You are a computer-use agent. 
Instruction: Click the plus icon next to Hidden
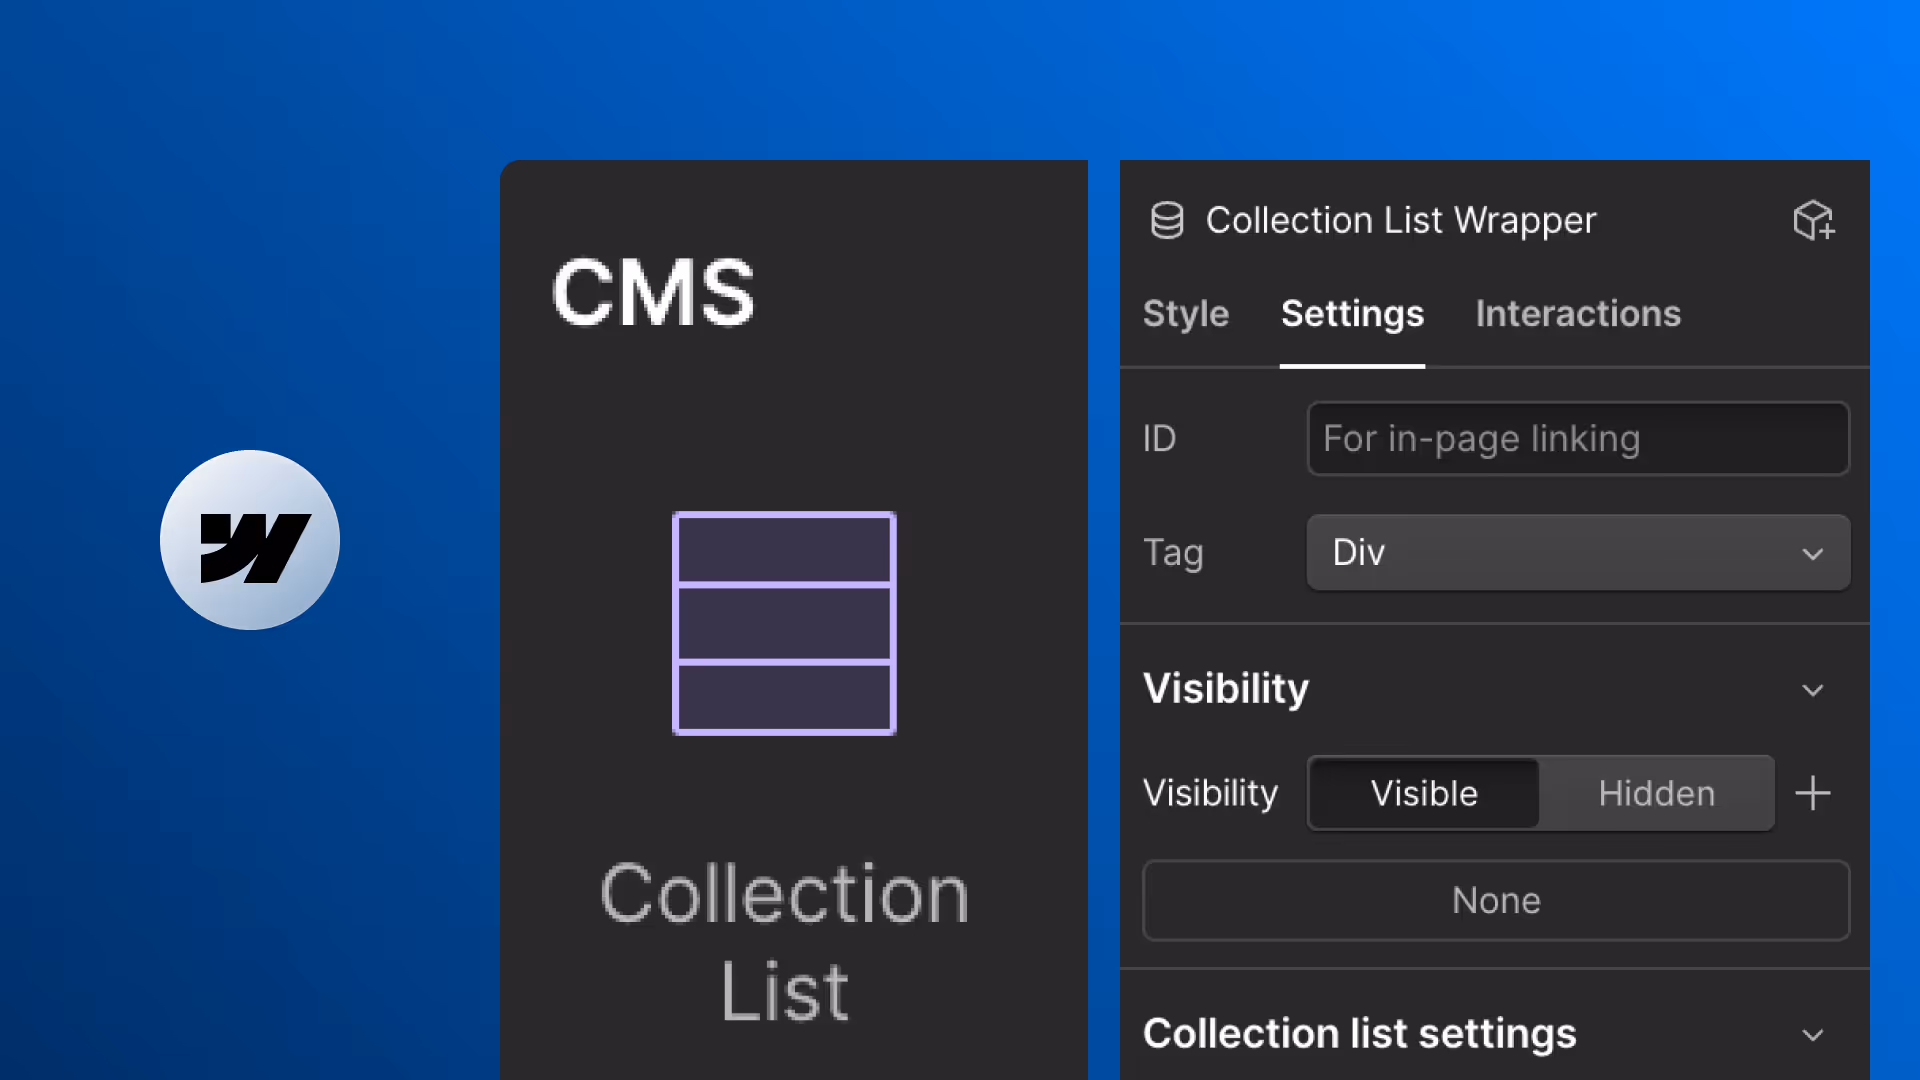(1812, 793)
